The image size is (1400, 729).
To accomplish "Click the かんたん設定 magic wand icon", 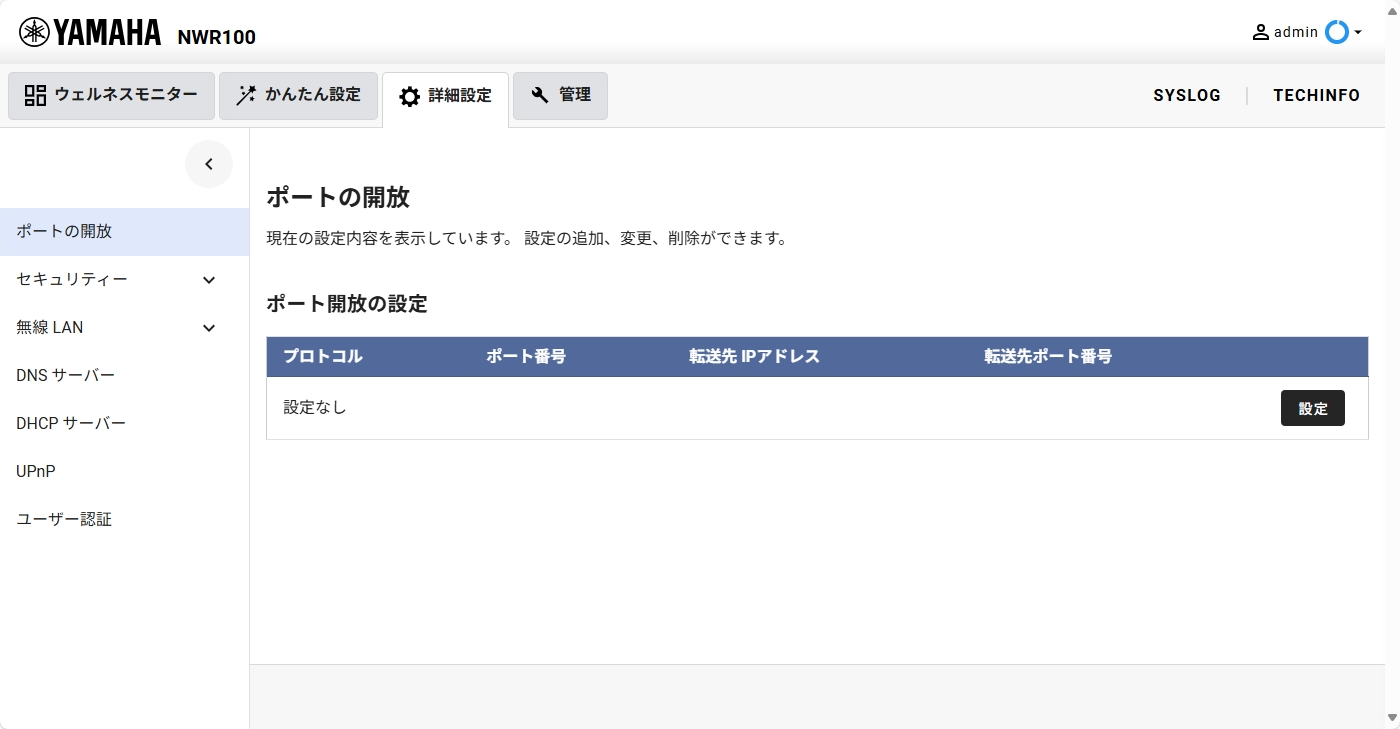I will click(245, 96).
